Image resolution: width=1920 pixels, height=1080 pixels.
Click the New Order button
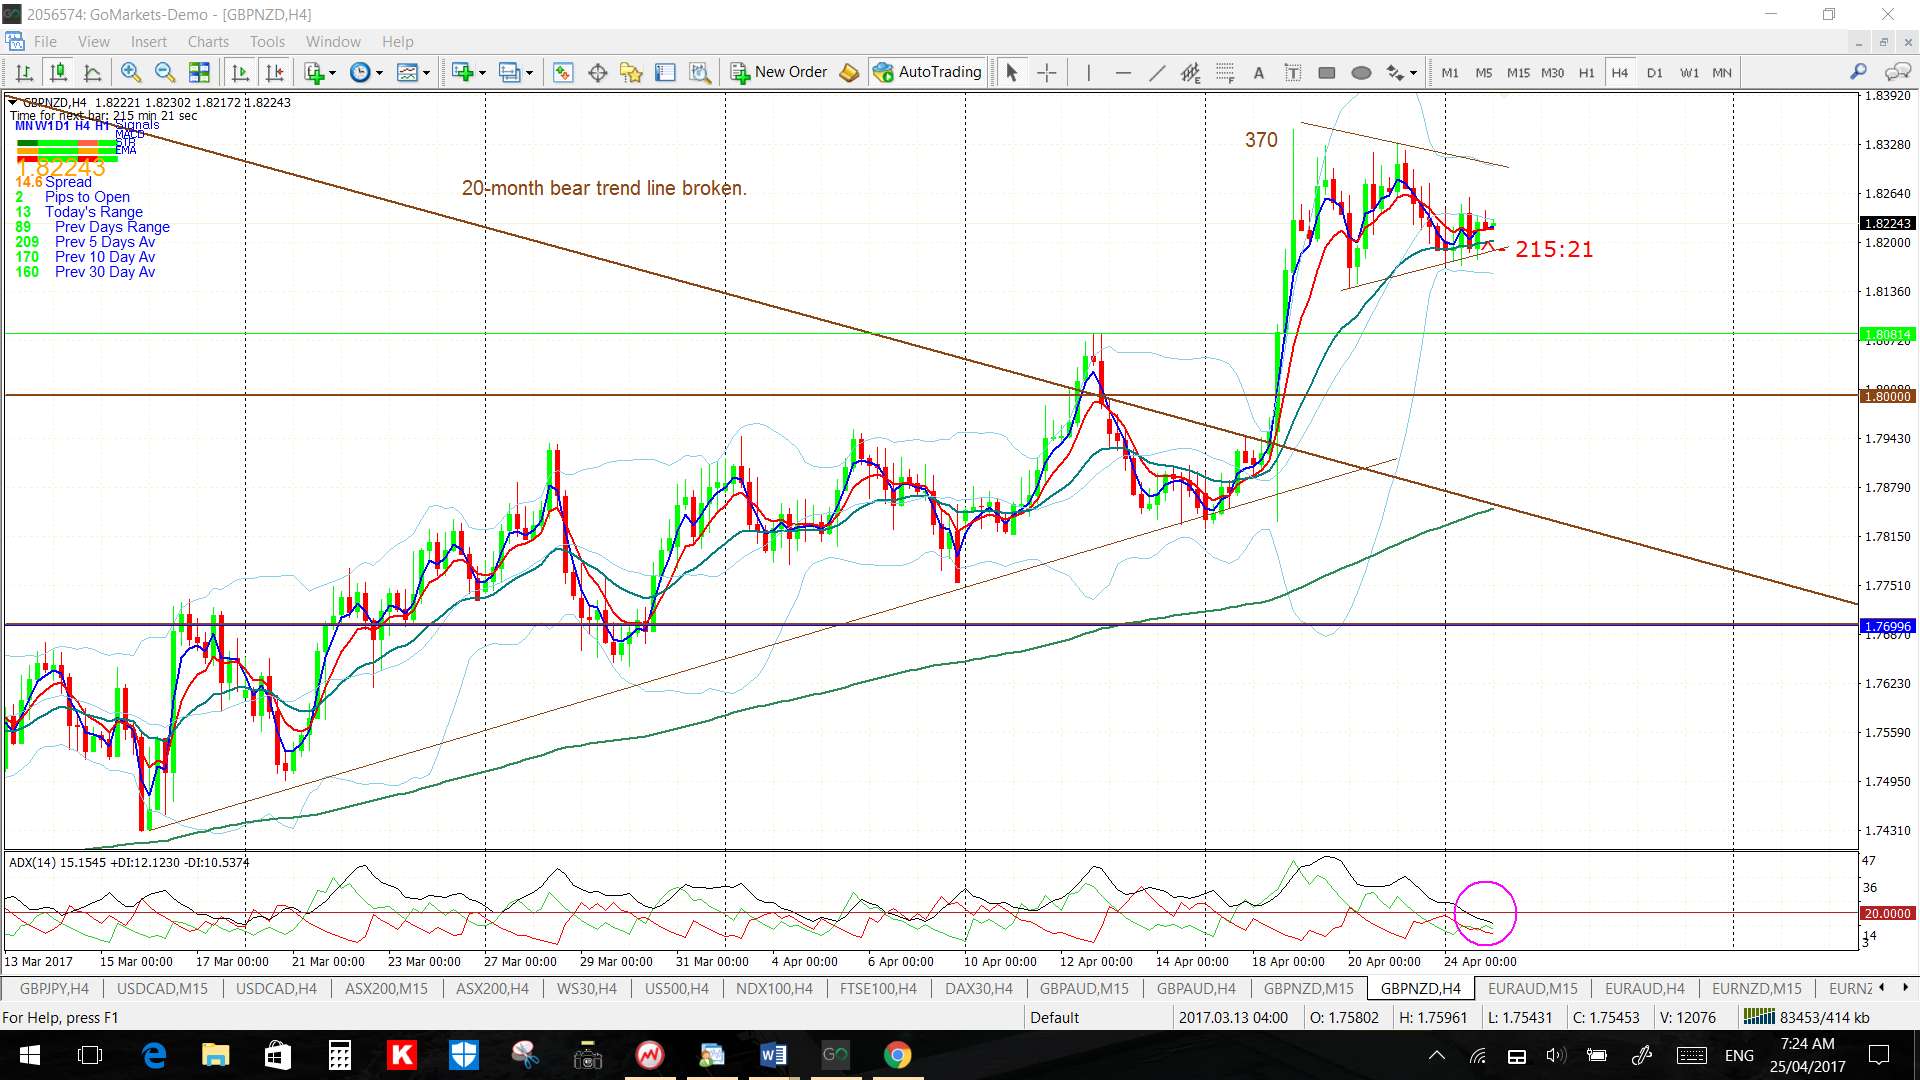[x=779, y=72]
